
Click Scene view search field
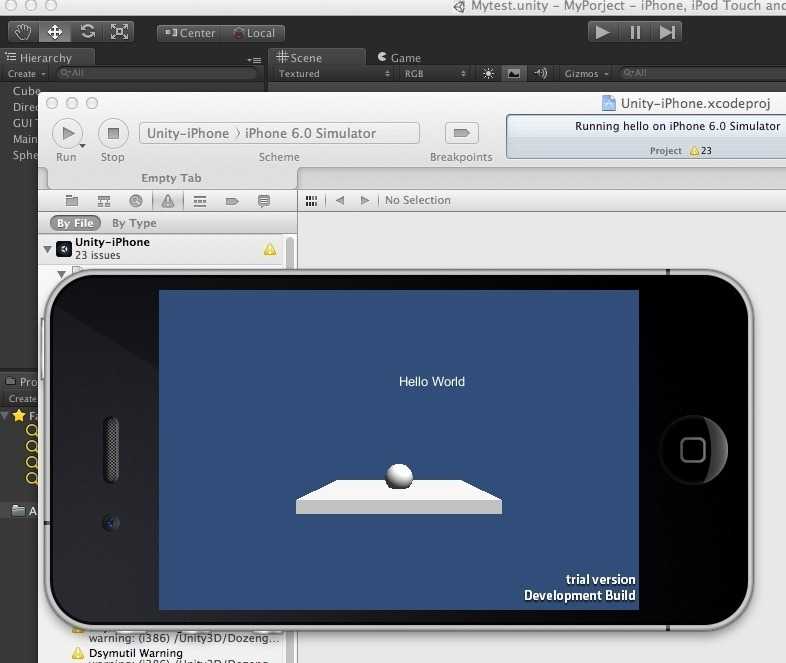tap(702, 73)
